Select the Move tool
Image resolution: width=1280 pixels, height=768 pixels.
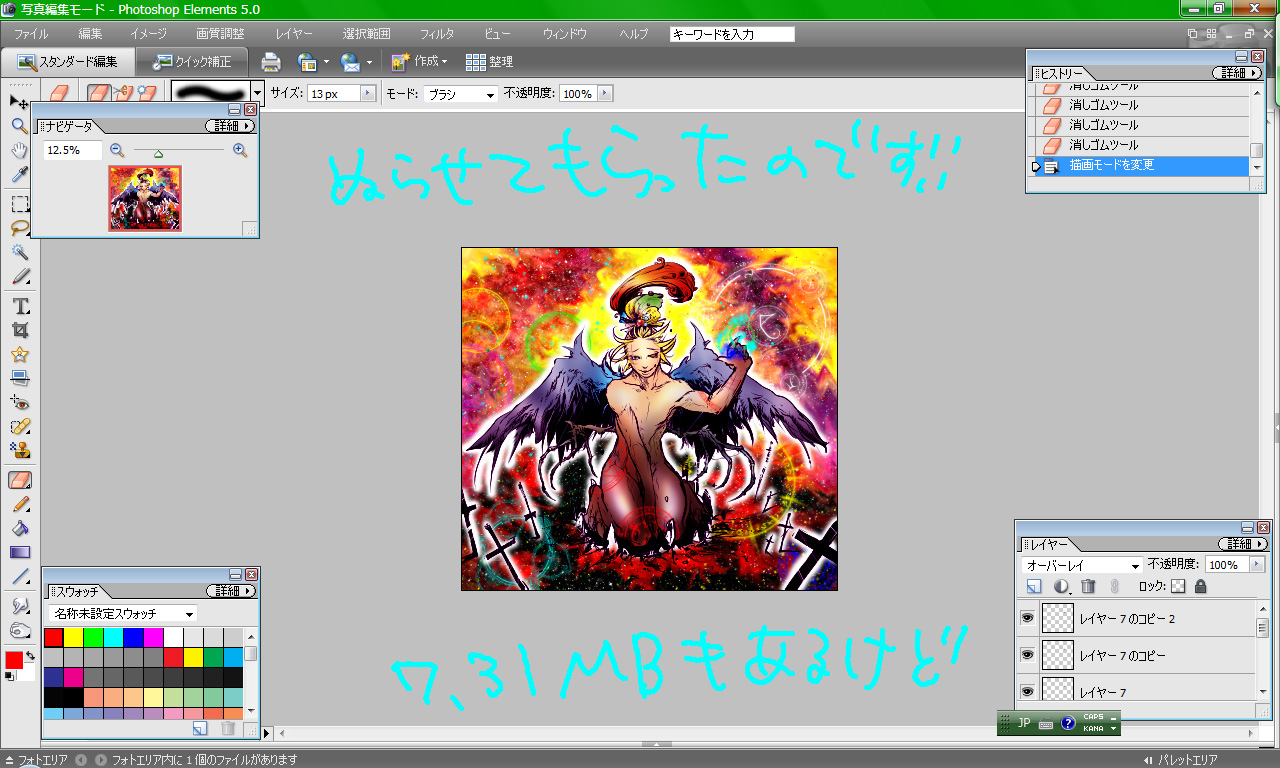tap(19, 101)
